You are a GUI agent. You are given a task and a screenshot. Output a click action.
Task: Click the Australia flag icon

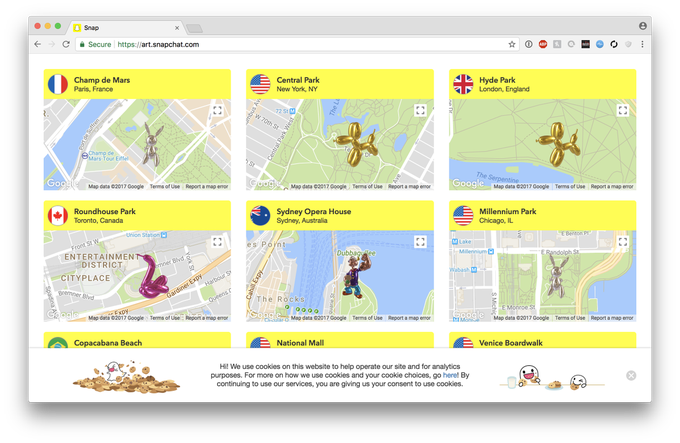(x=260, y=215)
